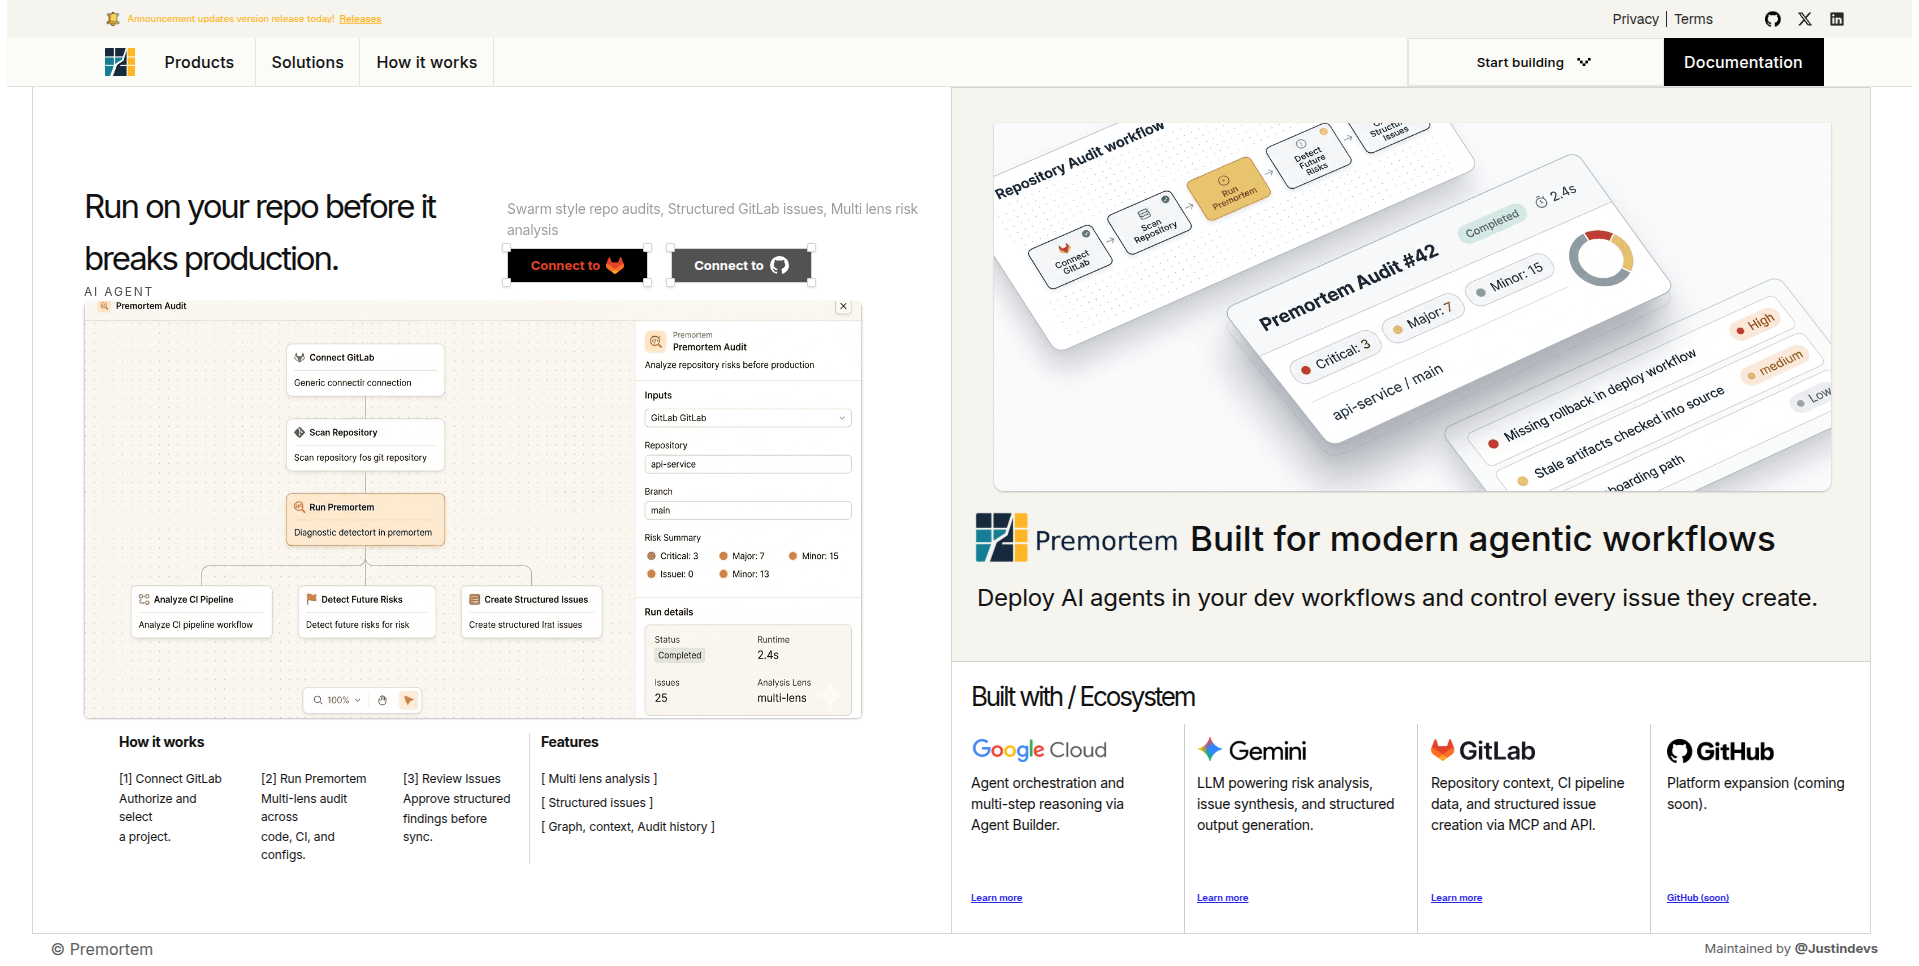The width and height of the screenshot is (1919, 966).
Task: Open the LinkedIn icon in top bar
Action: tap(1837, 19)
